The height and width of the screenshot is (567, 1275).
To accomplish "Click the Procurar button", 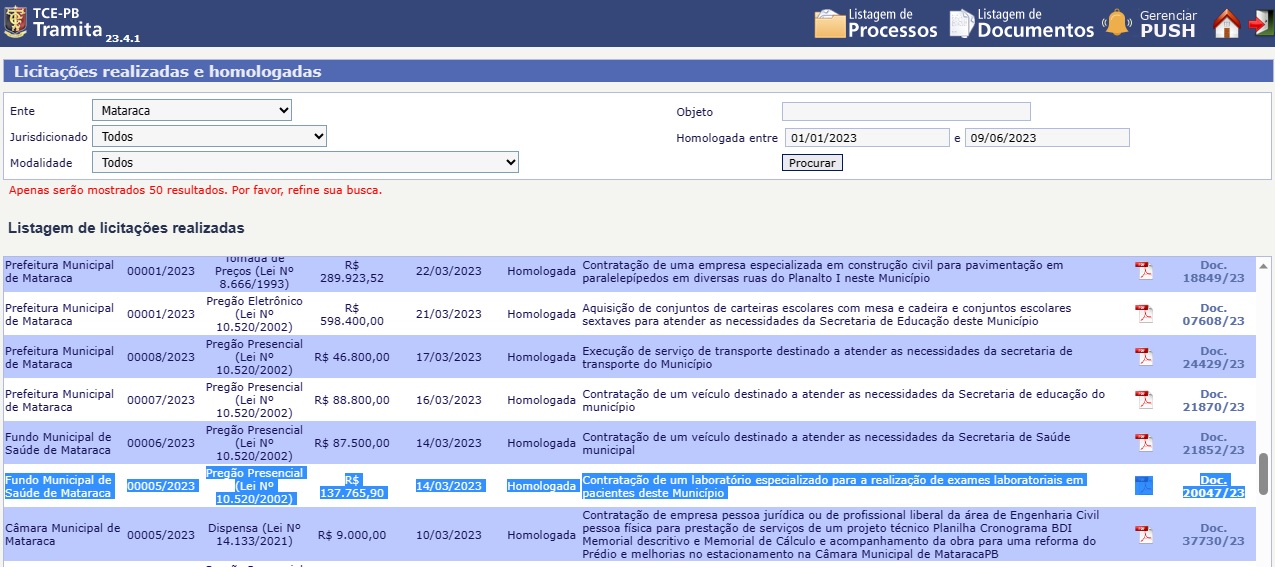I will tap(812, 163).
